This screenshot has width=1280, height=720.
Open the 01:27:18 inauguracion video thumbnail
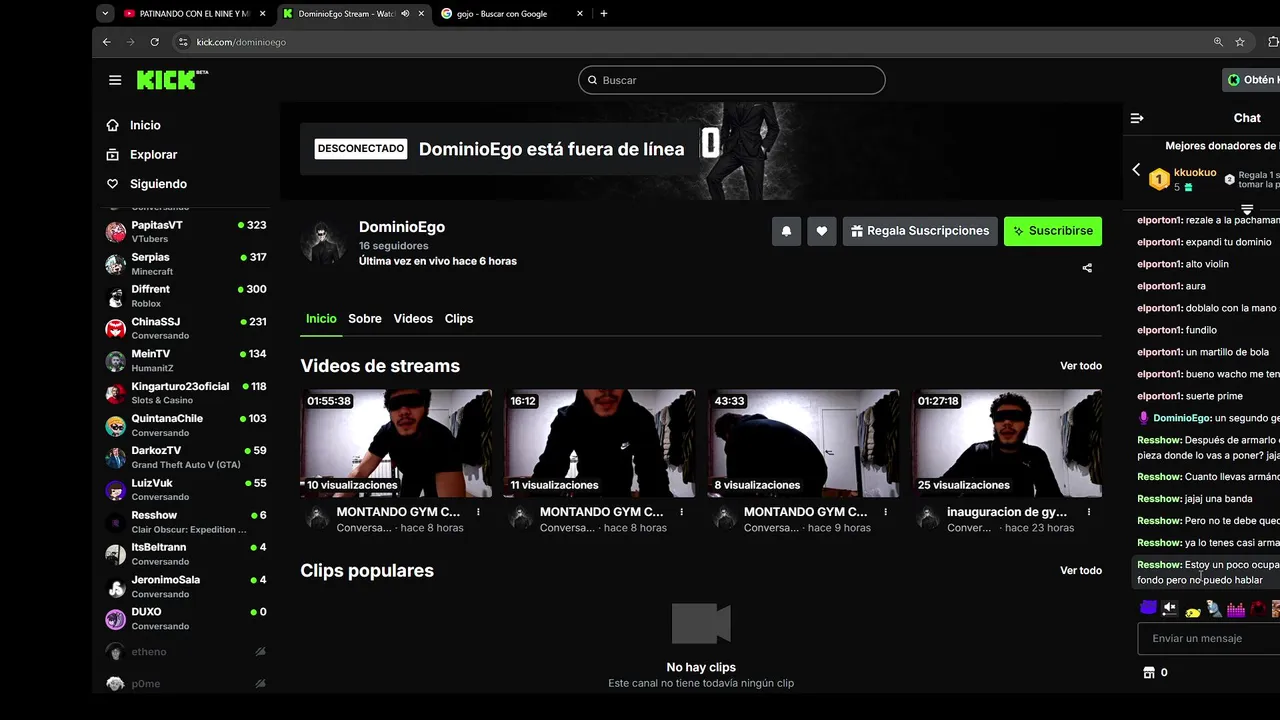click(x=1007, y=443)
